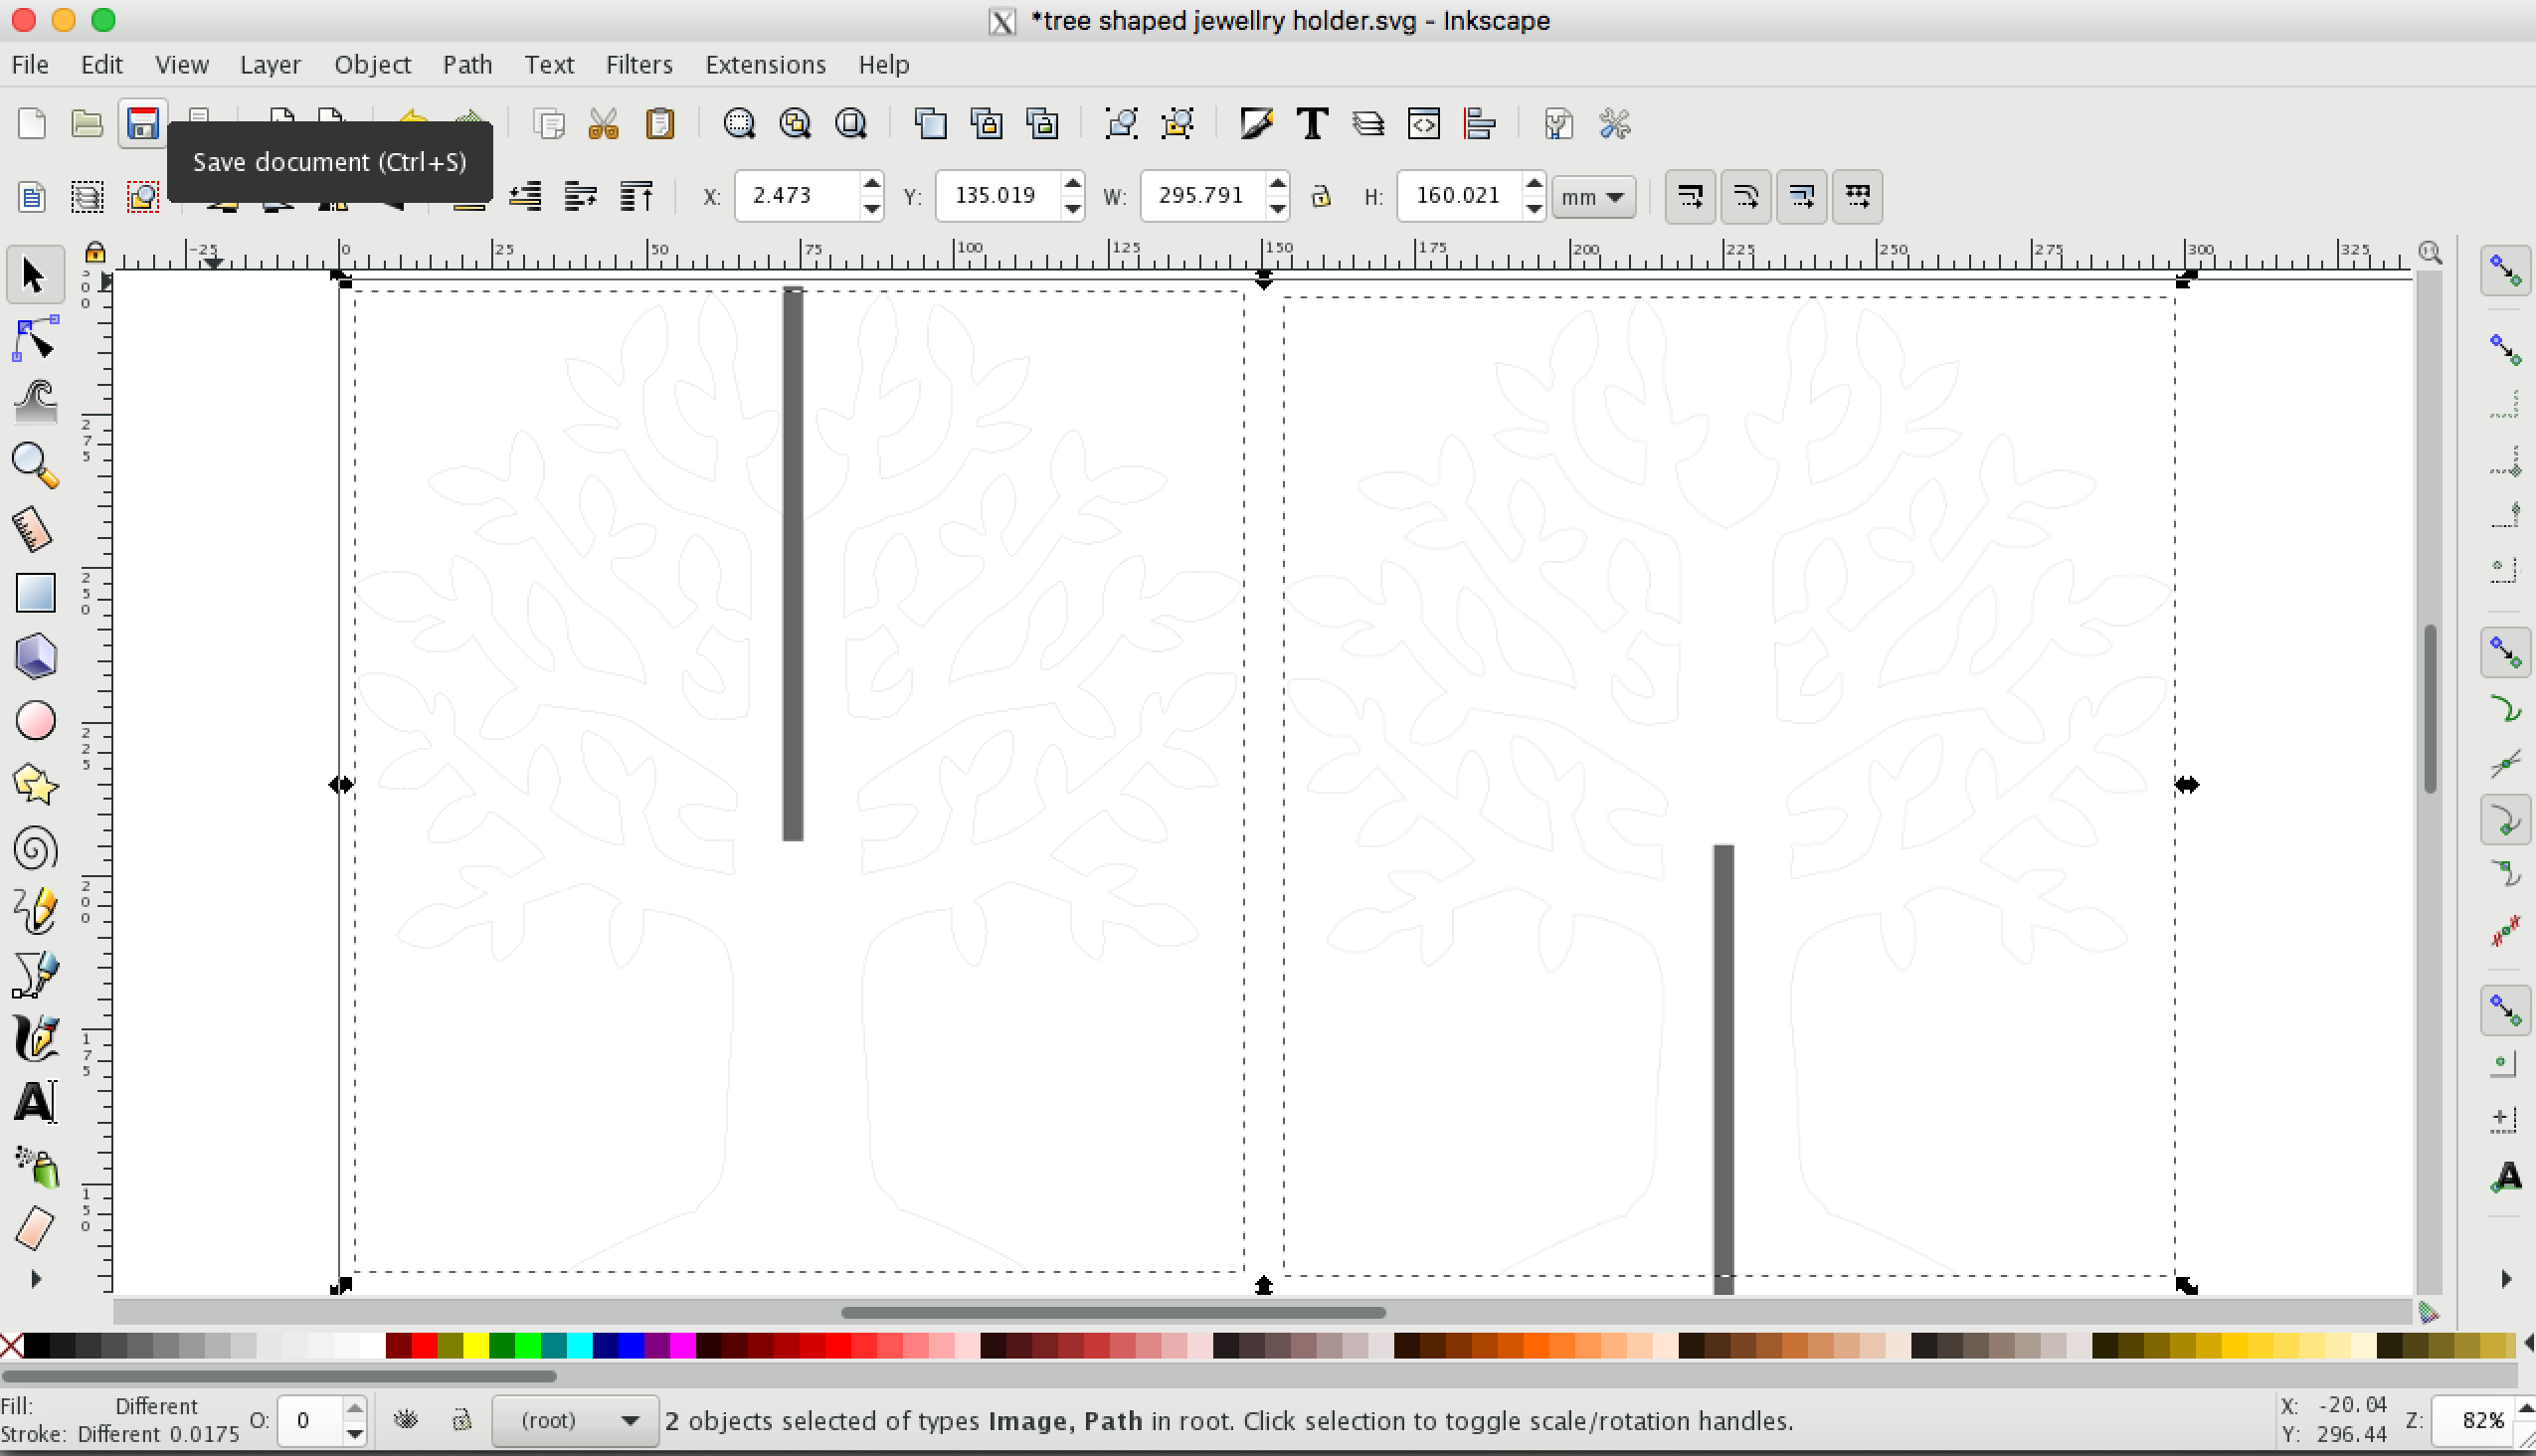Viewport: 2536px width, 1456px height.
Task: Expand hidden toolbox tools arrow
Action: coord(37,1279)
